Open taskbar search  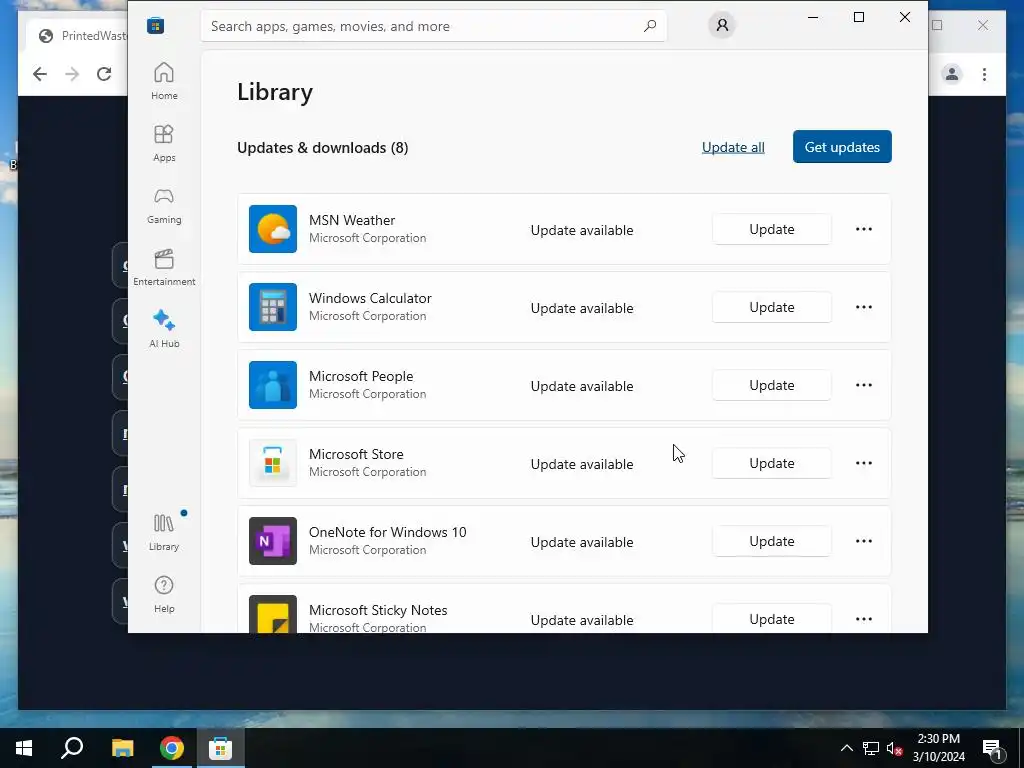(x=72, y=748)
